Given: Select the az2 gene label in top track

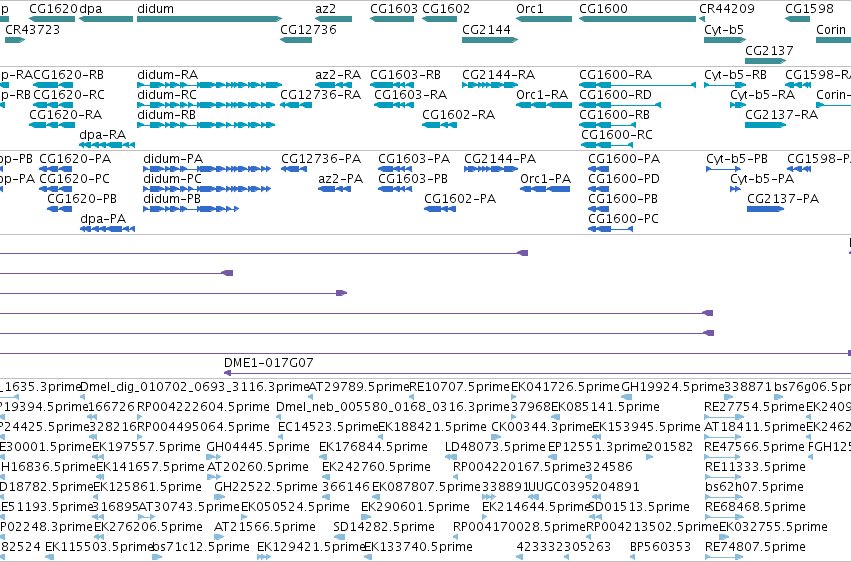Looking at the screenshot, I should (x=326, y=9).
